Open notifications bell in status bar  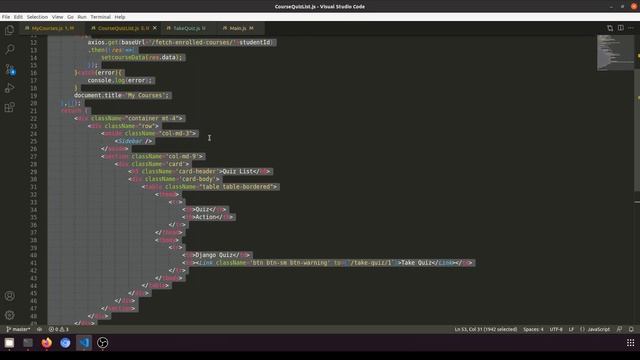pyautogui.click(x=631, y=329)
